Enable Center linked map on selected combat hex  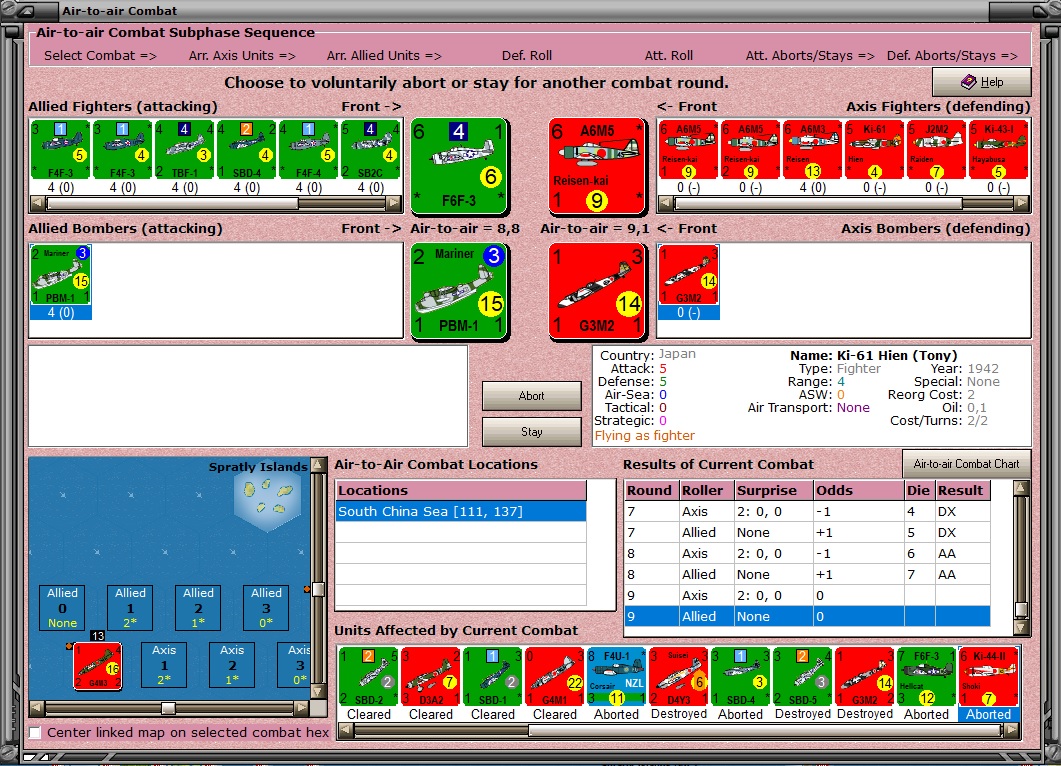pos(35,732)
